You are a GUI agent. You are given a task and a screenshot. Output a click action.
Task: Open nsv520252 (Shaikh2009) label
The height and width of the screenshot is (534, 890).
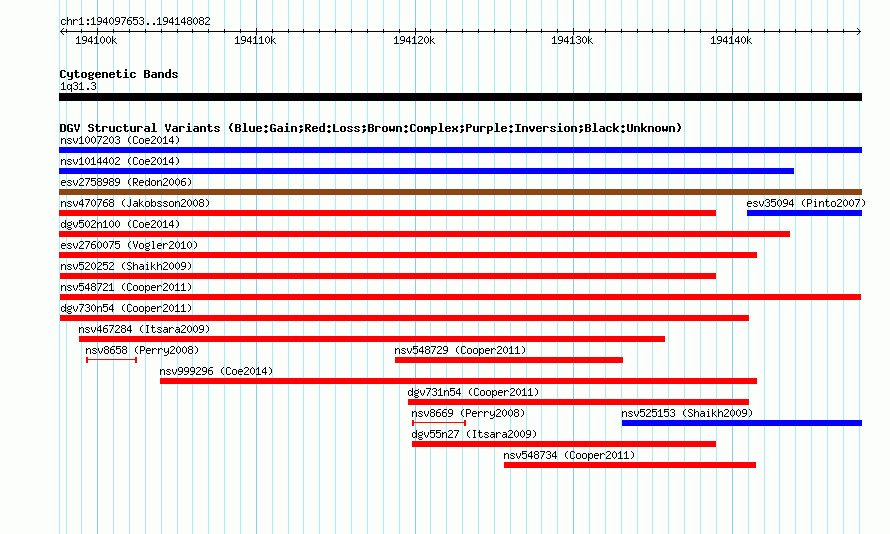pos(126,266)
